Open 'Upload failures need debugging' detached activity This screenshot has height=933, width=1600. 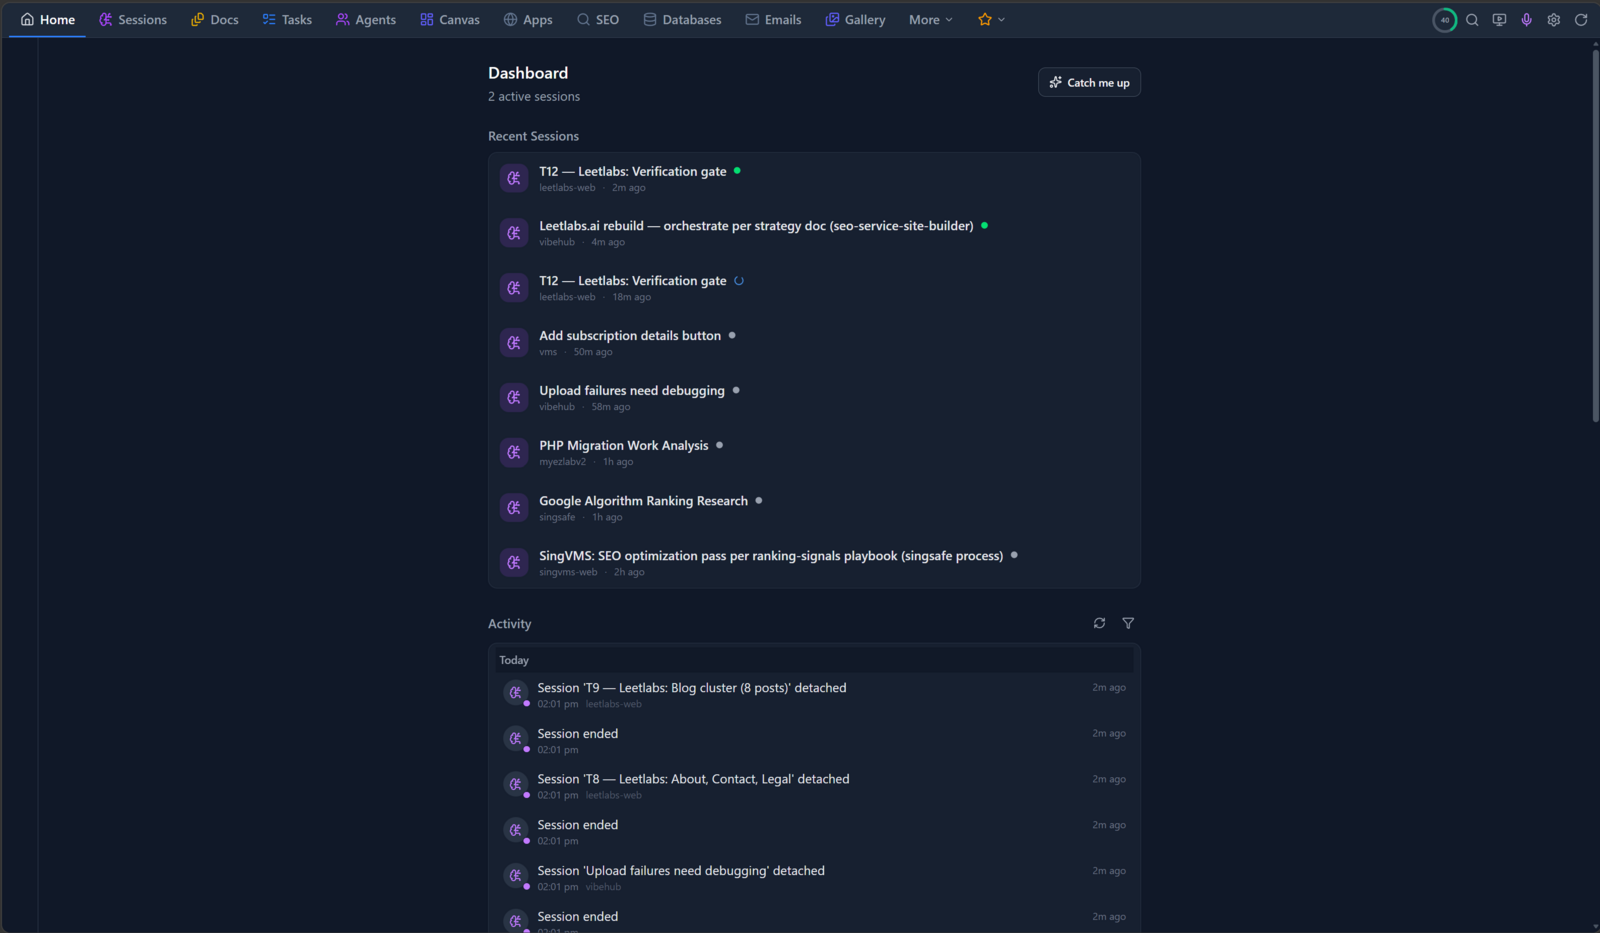814,878
